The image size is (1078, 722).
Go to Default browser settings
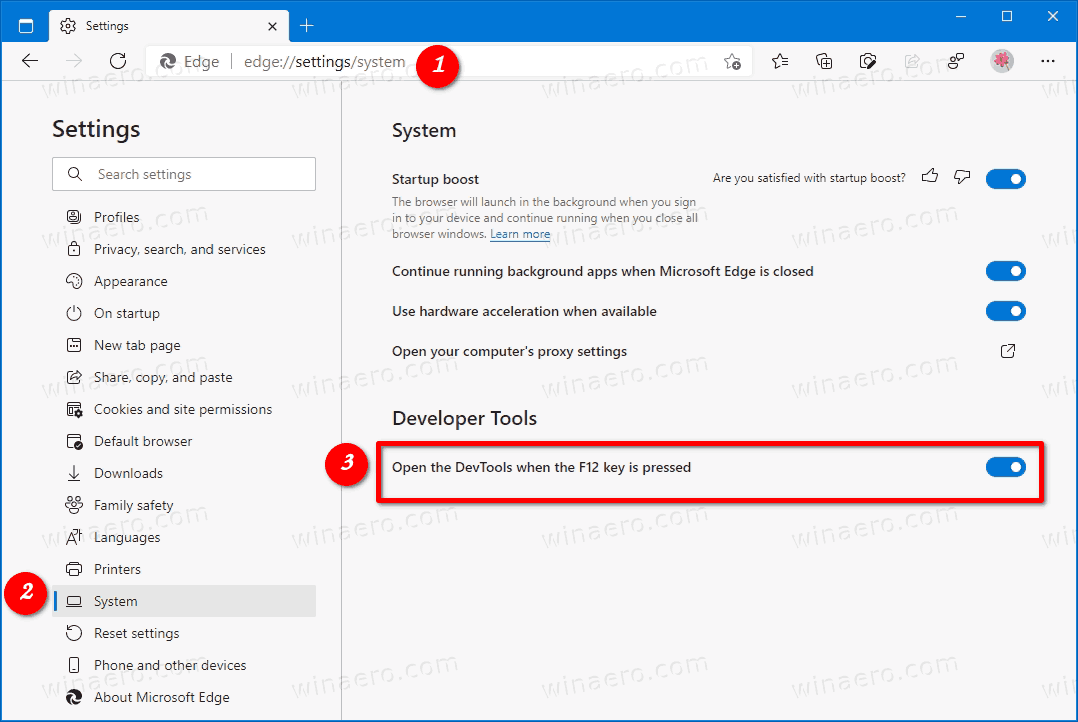coord(184,441)
